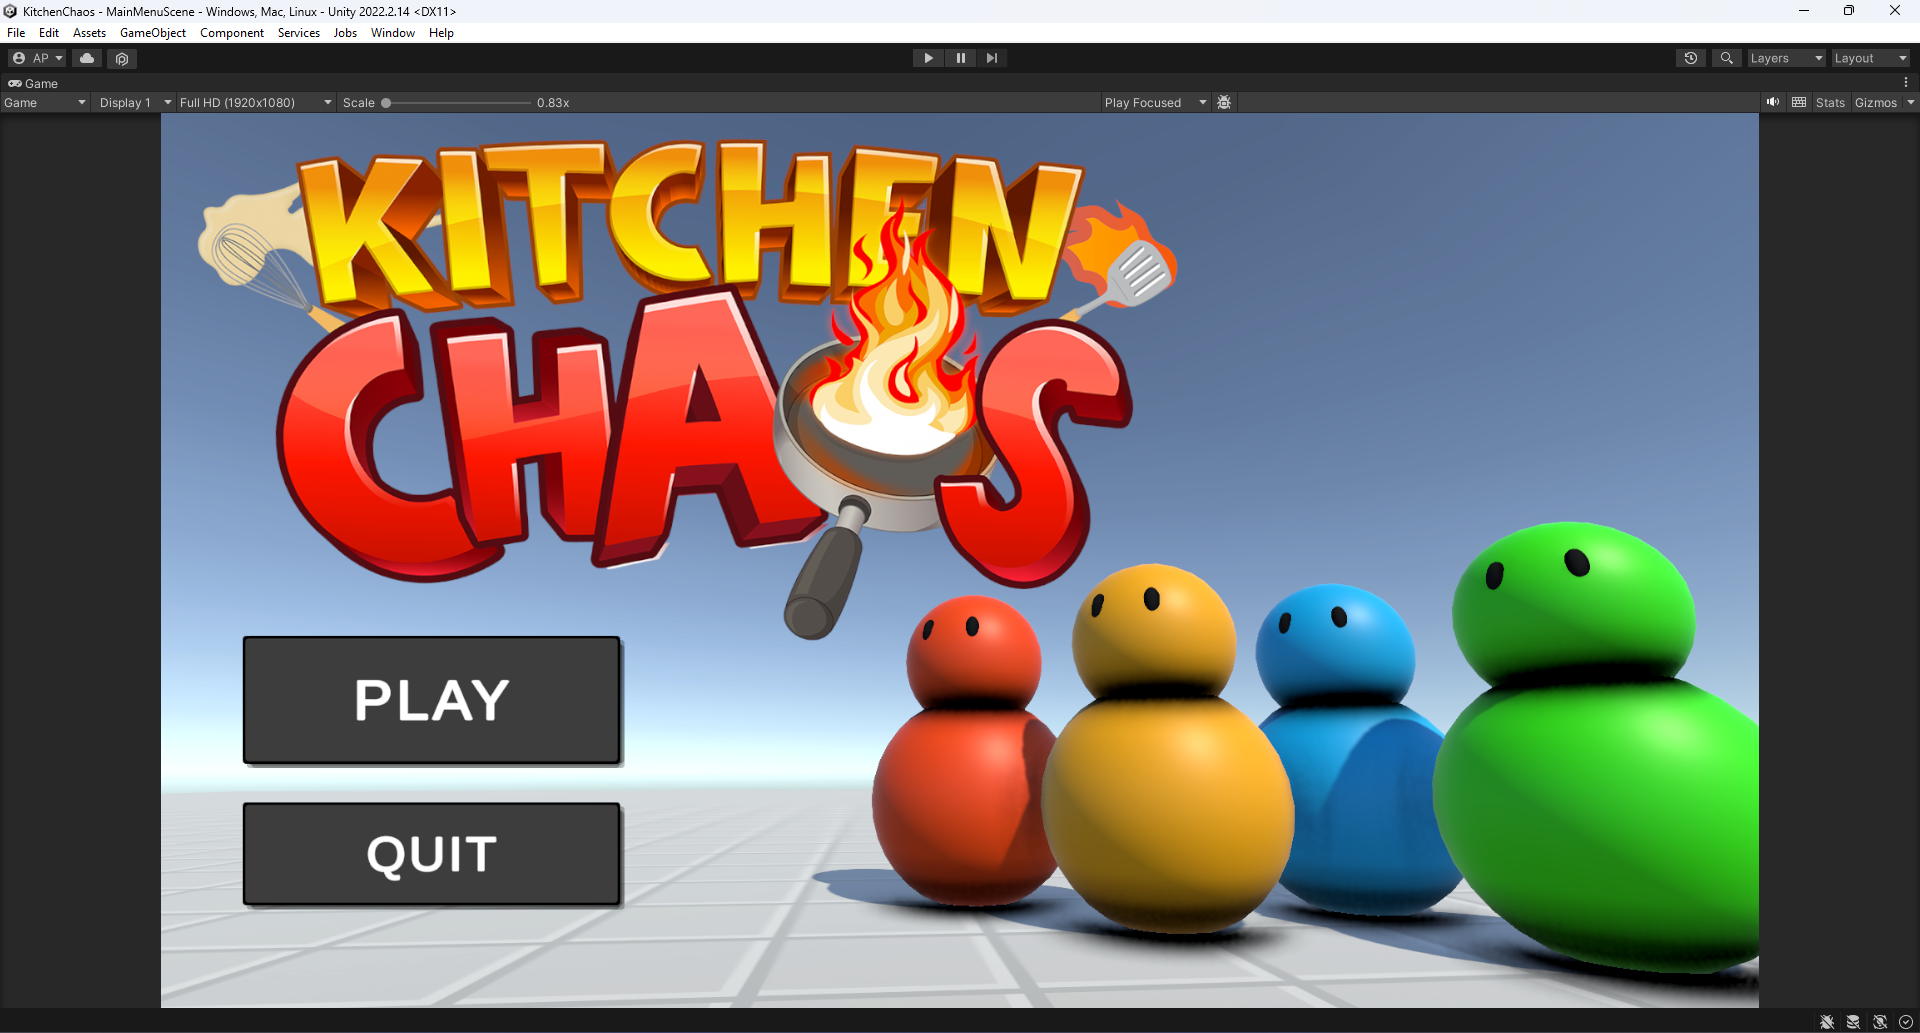This screenshot has width=1920, height=1033.
Task: Toggle the frame debugger bug icon
Action: tap(1224, 102)
